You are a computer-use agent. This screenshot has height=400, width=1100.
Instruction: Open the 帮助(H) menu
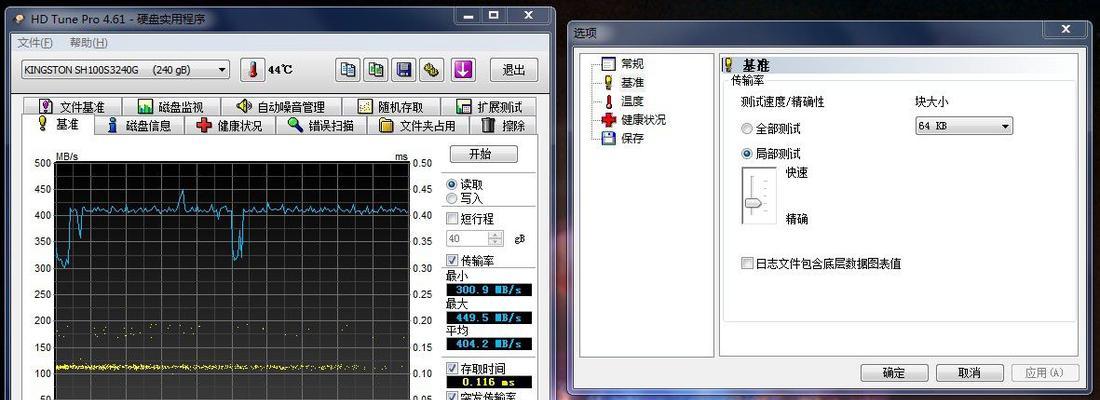88,43
